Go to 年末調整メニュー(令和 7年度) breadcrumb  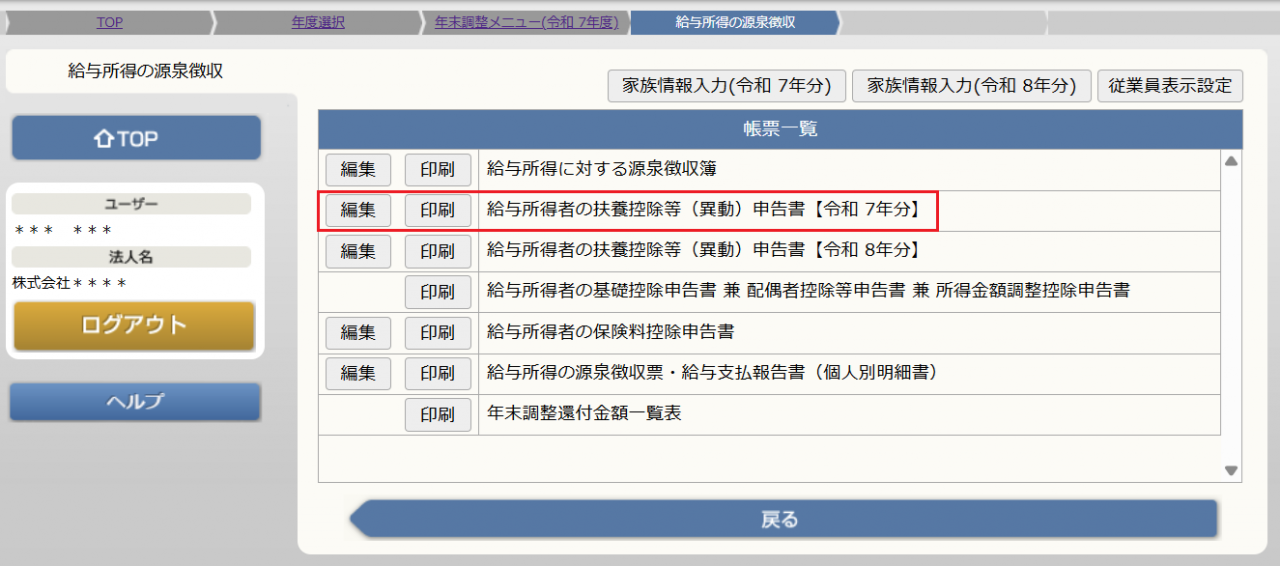pyautogui.click(x=526, y=22)
